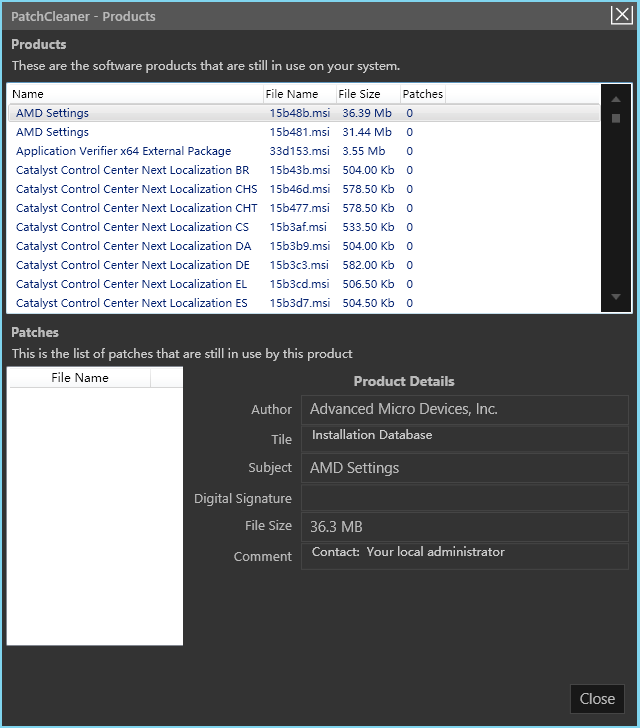Screen dimensions: 640x728
Task: Sort products by File Name column header
Action: (300, 94)
